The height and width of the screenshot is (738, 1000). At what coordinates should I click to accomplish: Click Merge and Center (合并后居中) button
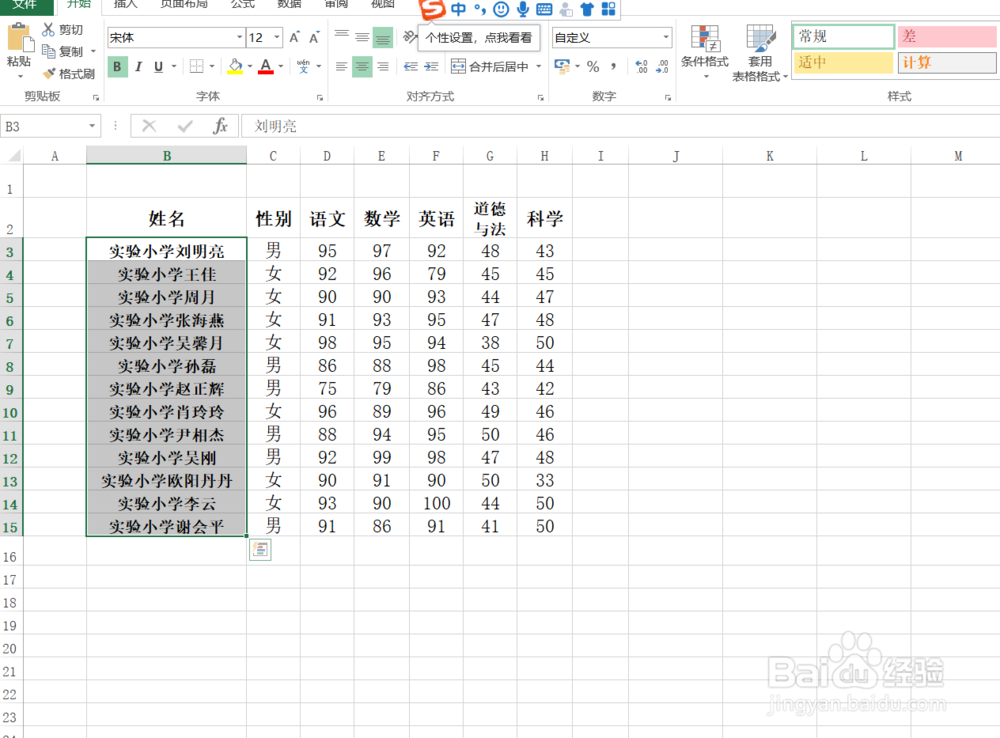[x=490, y=66]
